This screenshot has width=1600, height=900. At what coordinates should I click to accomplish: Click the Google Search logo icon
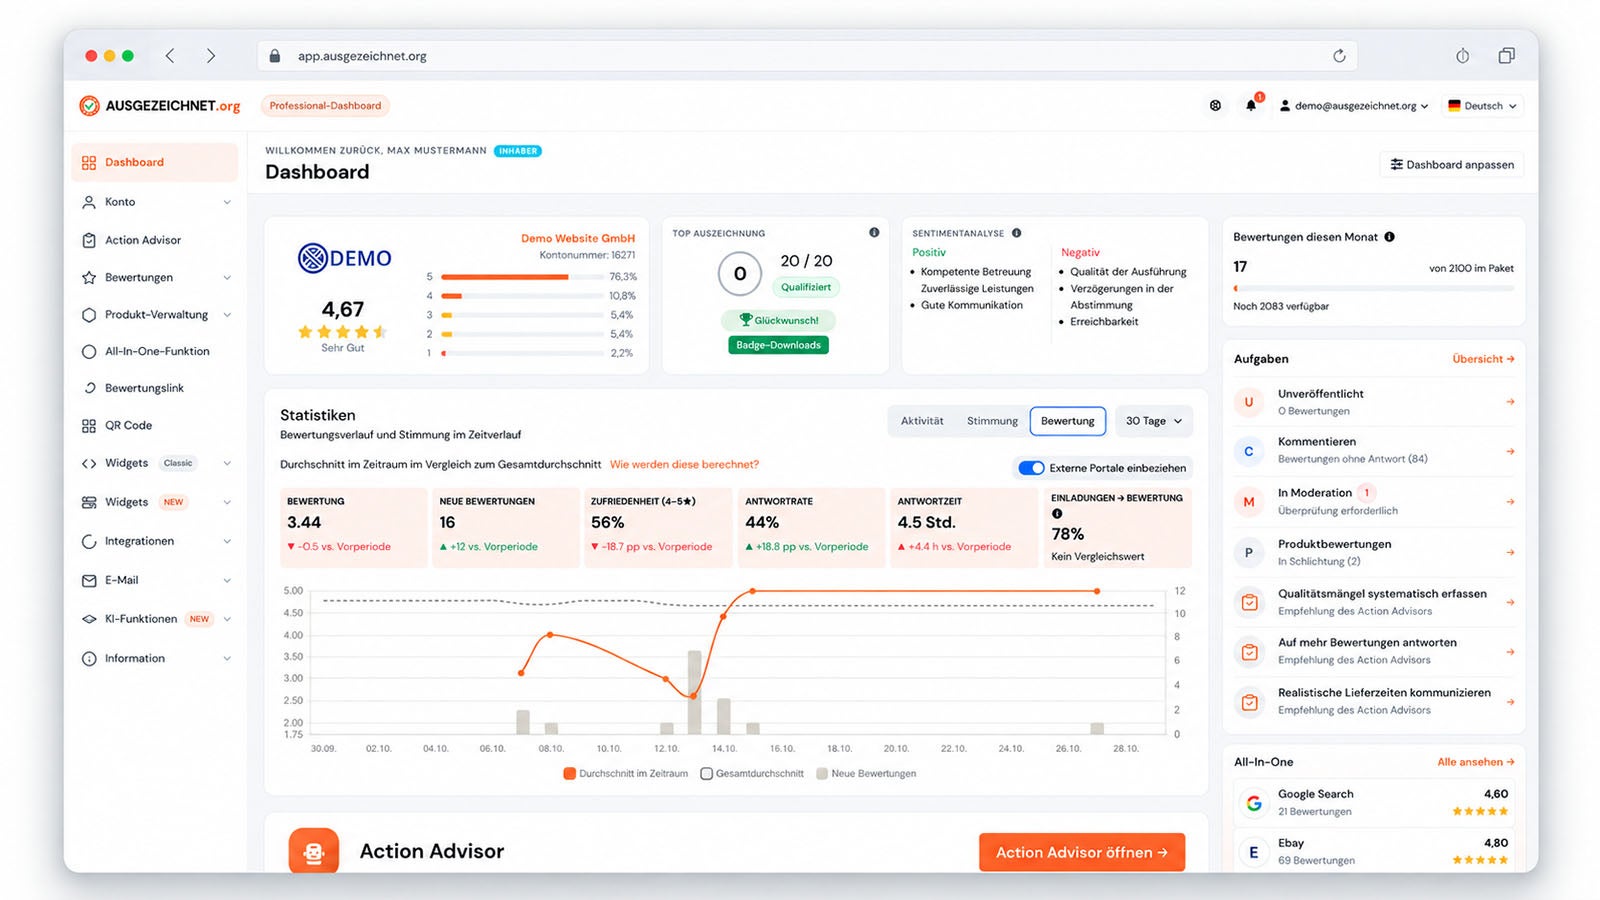pos(1253,802)
